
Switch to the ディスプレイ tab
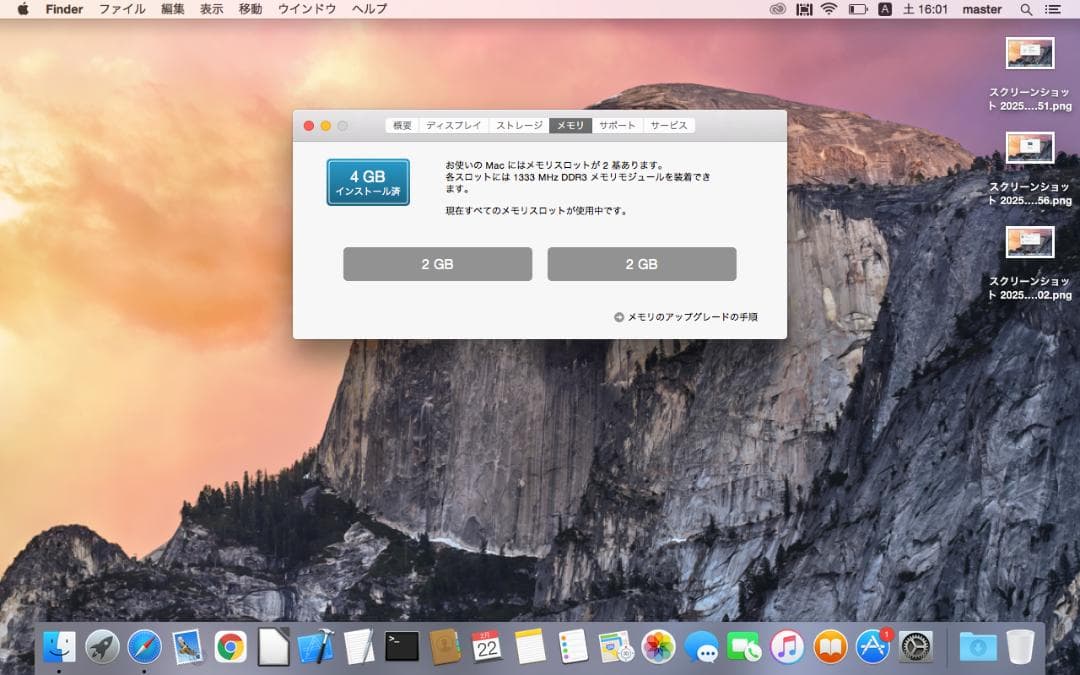pos(456,125)
